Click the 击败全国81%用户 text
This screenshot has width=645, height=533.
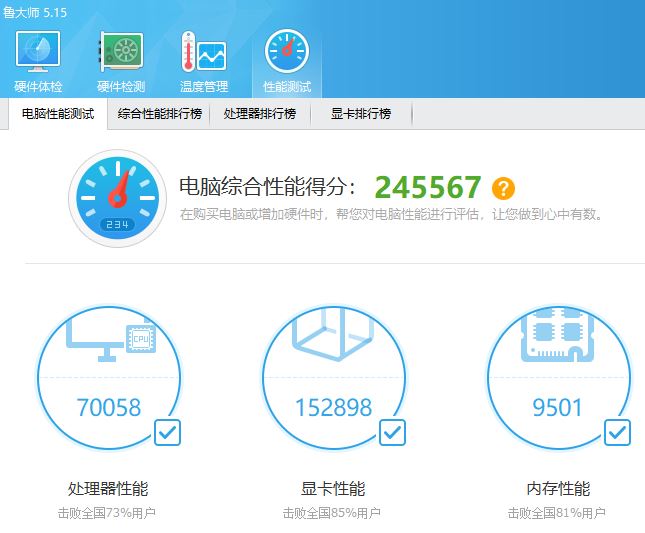click(557, 513)
